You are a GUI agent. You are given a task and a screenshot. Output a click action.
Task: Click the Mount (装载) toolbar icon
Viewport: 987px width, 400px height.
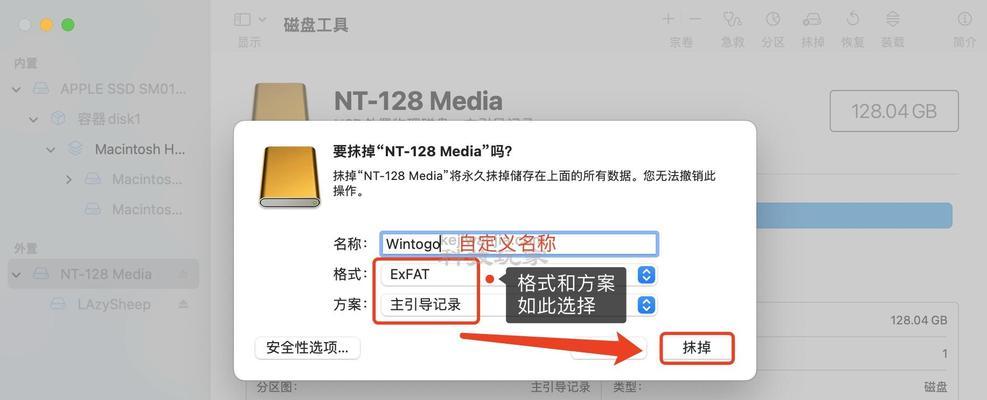tap(893, 20)
